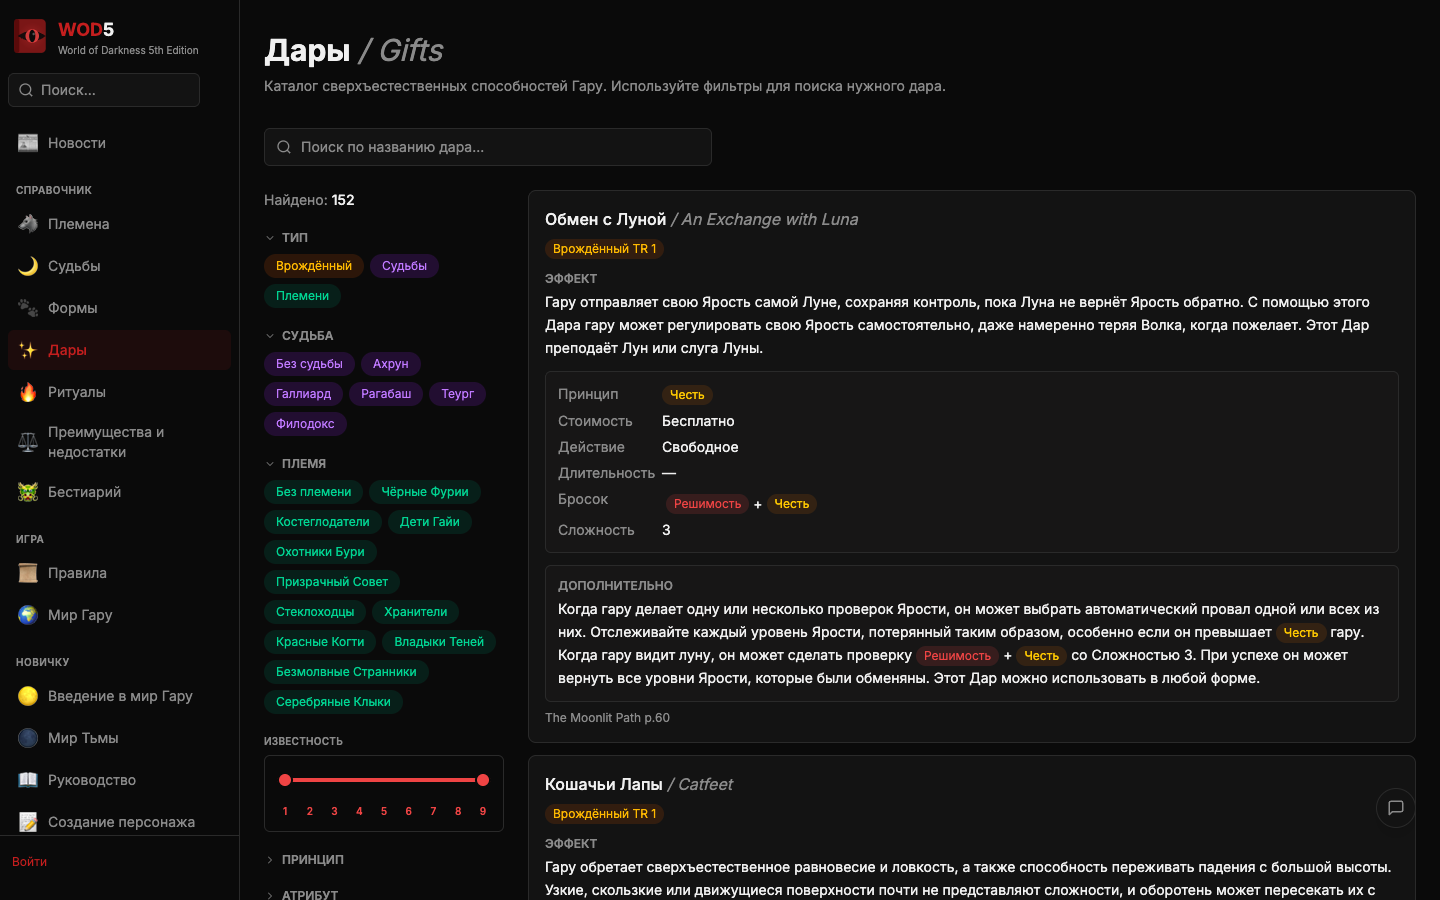1440x900 pixels.
Task: Click the open book icon beside Руководство
Action: (28, 780)
